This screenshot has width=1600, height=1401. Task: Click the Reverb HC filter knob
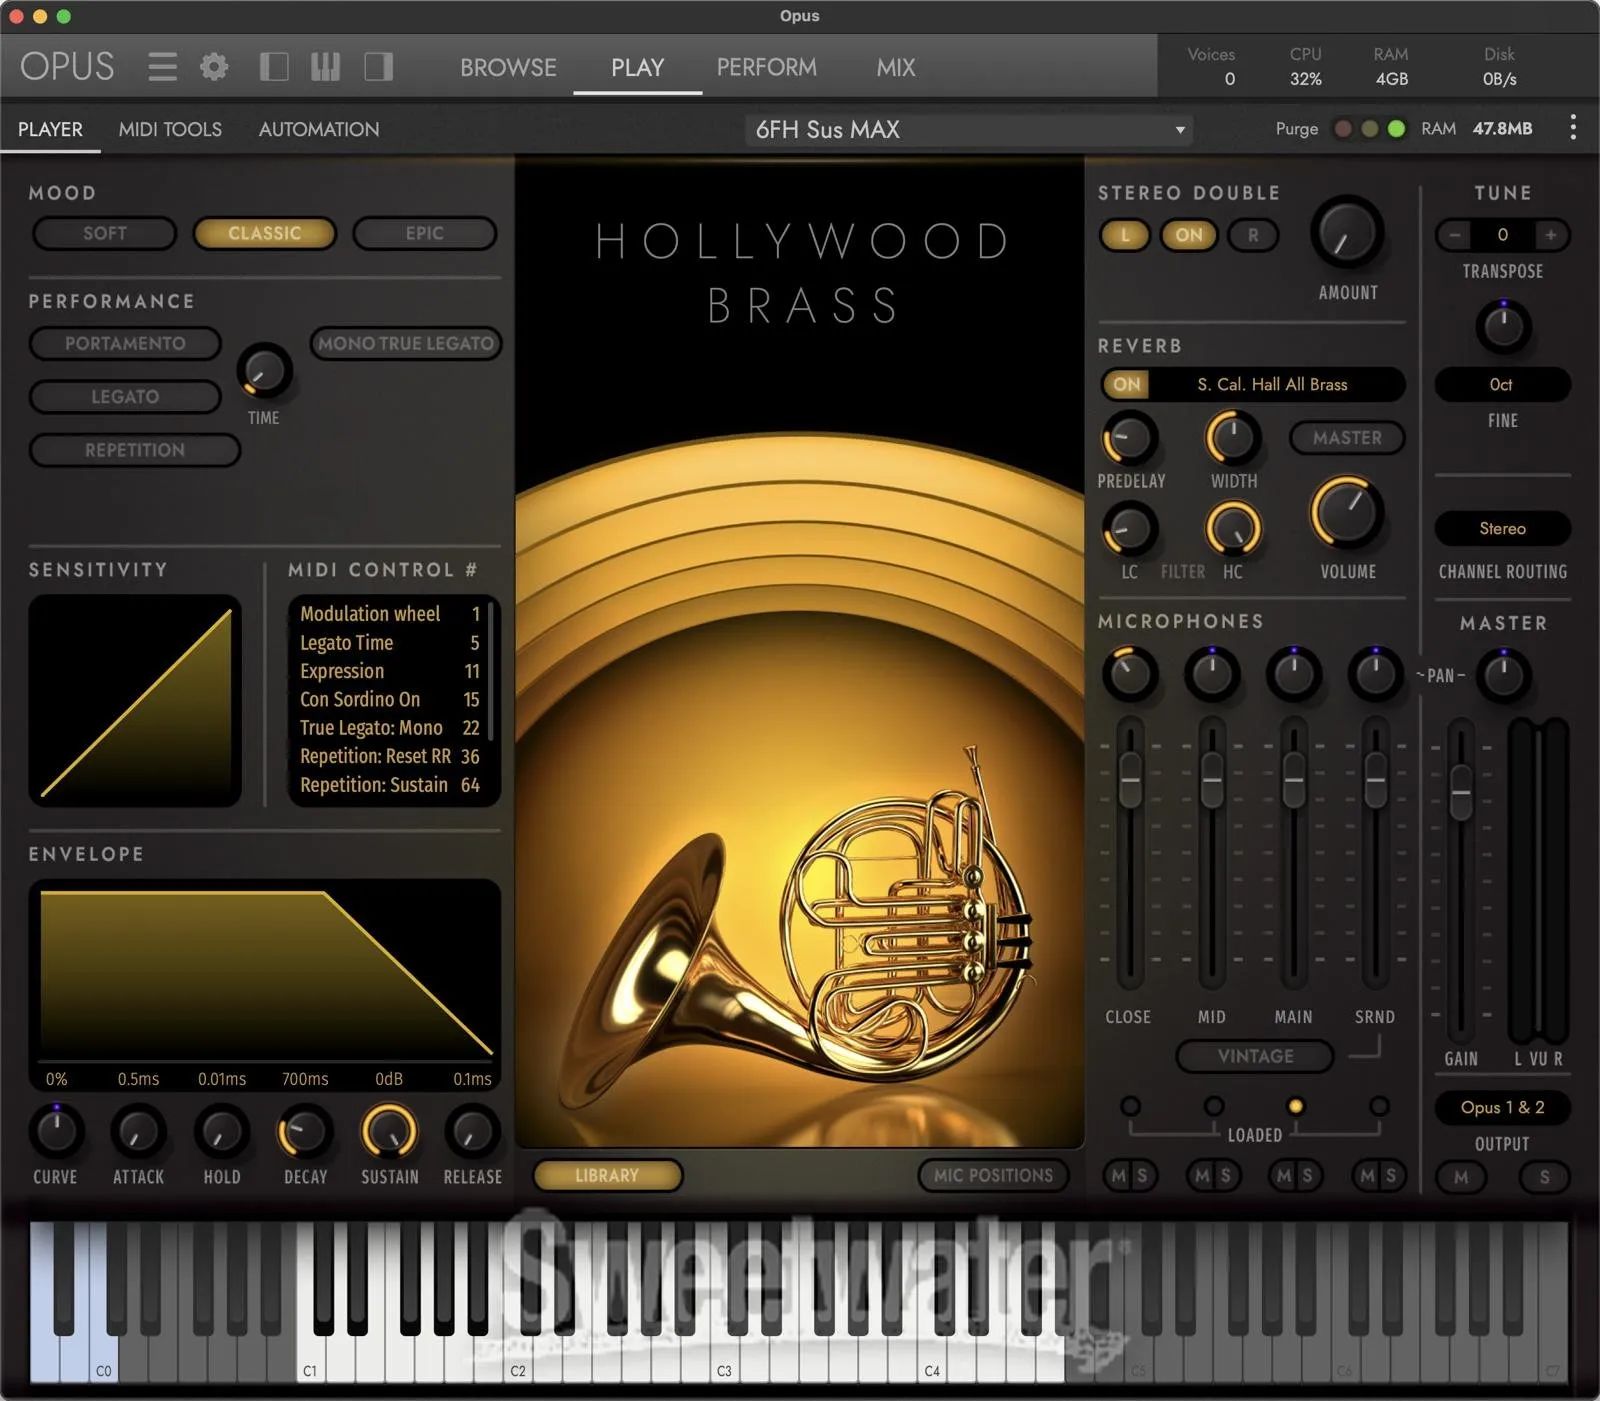1233,529
